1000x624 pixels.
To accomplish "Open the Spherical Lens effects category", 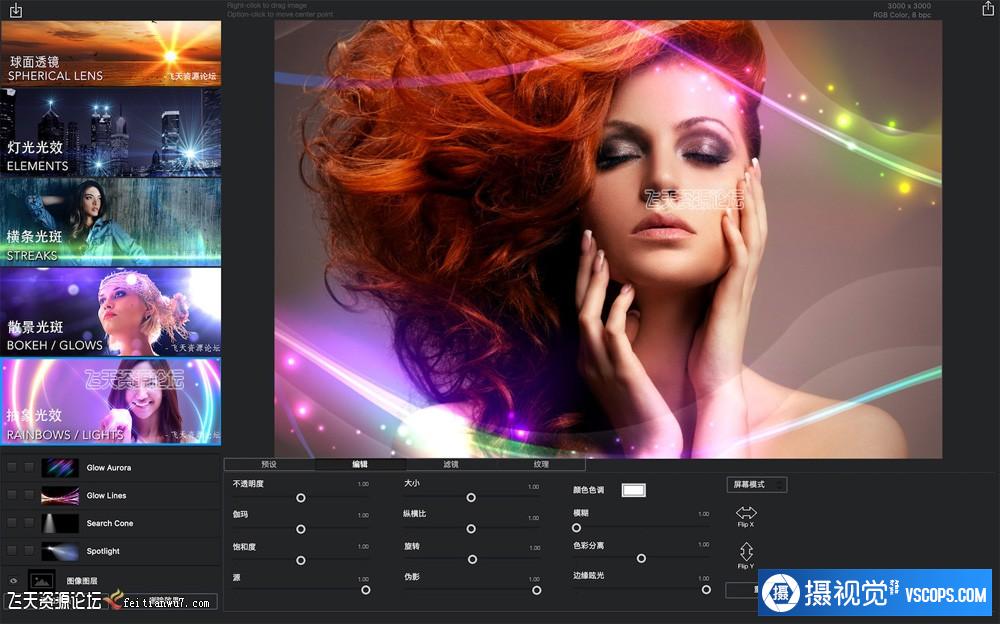I will coord(111,53).
